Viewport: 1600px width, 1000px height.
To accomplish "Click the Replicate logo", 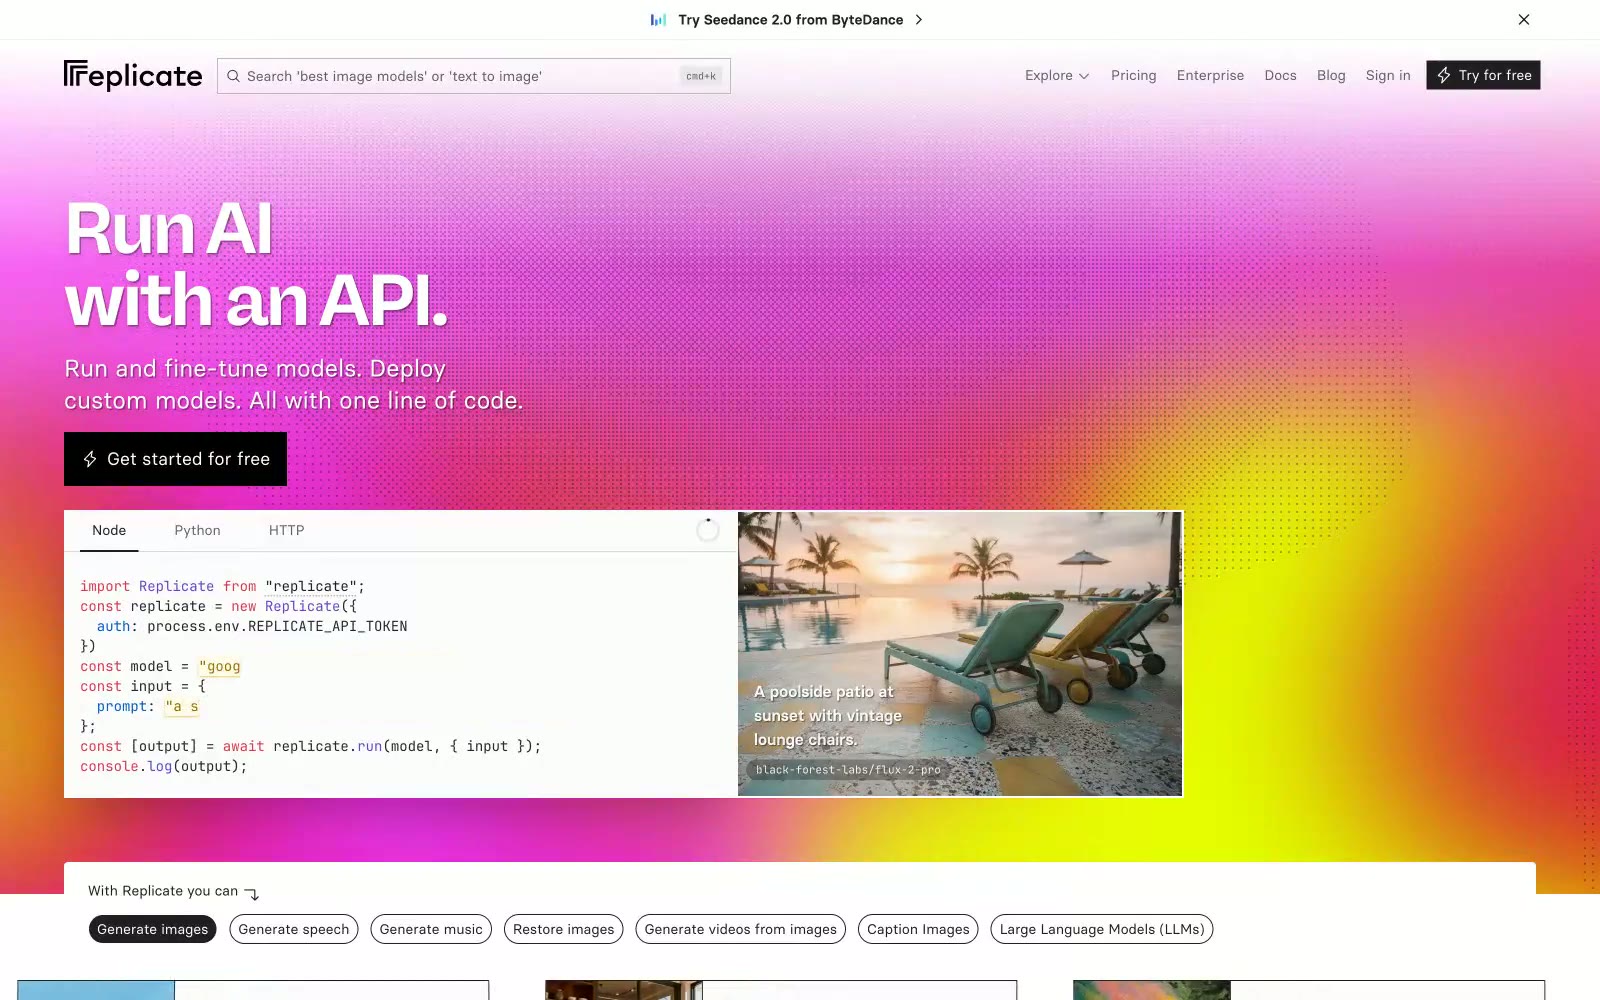I will pos(133,76).
